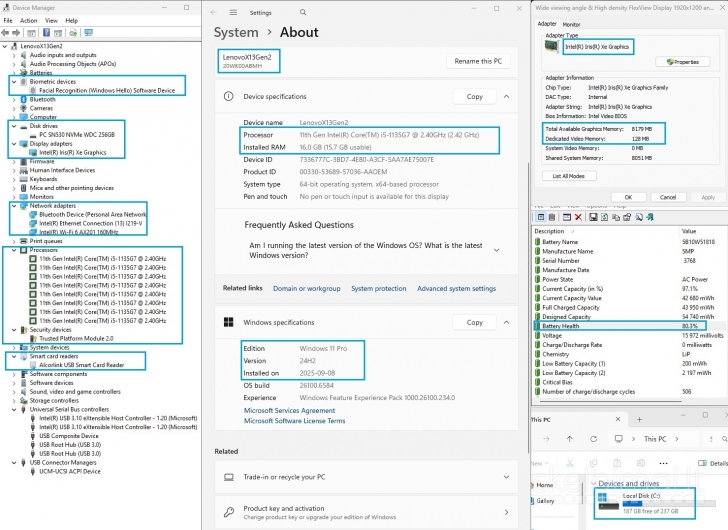Screen dimensions: 728x530
Task: Collapse the Devices and drives group
Action: (594, 484)
